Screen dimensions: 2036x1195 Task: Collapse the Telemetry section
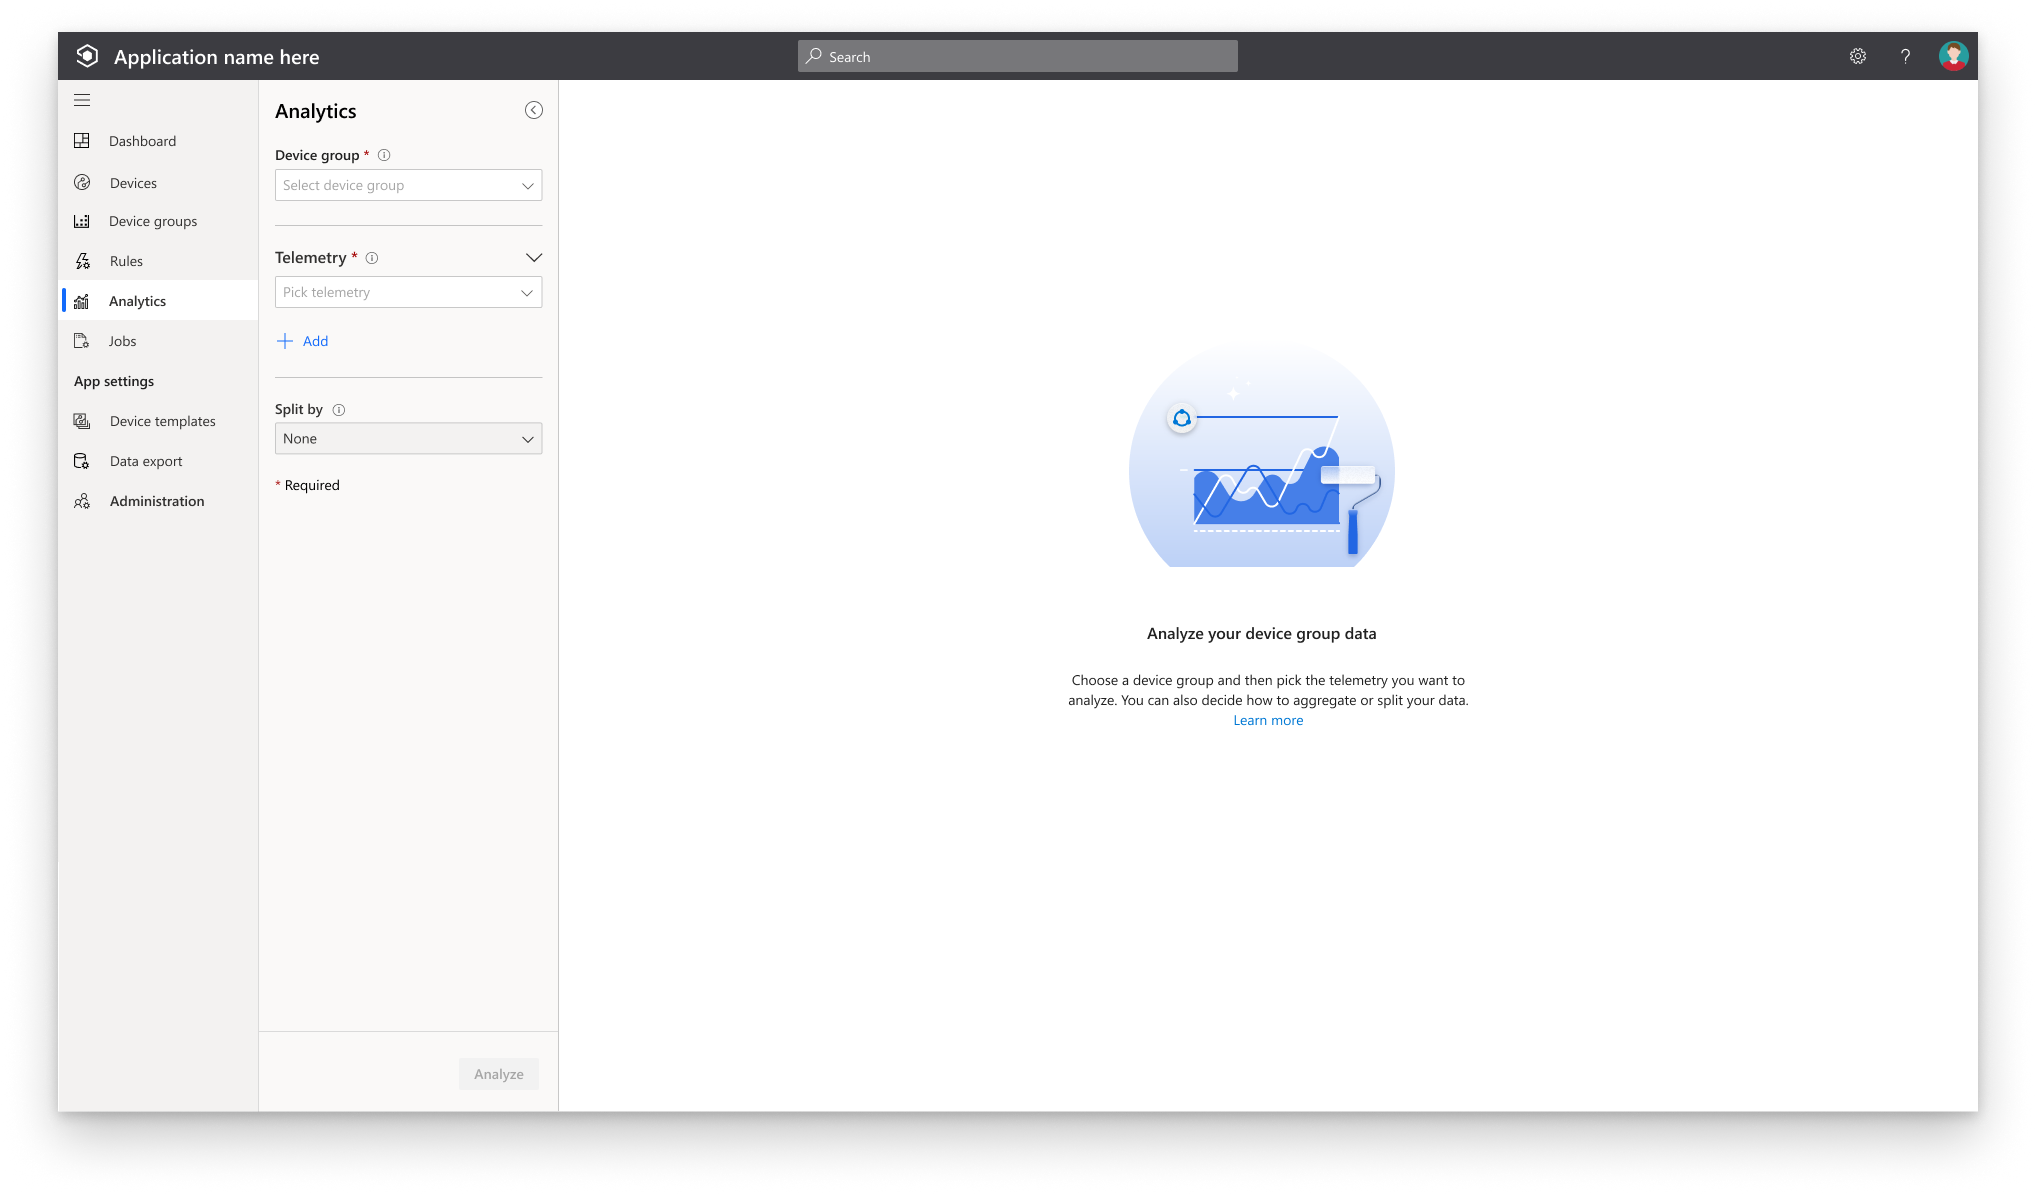coord(534,257)
